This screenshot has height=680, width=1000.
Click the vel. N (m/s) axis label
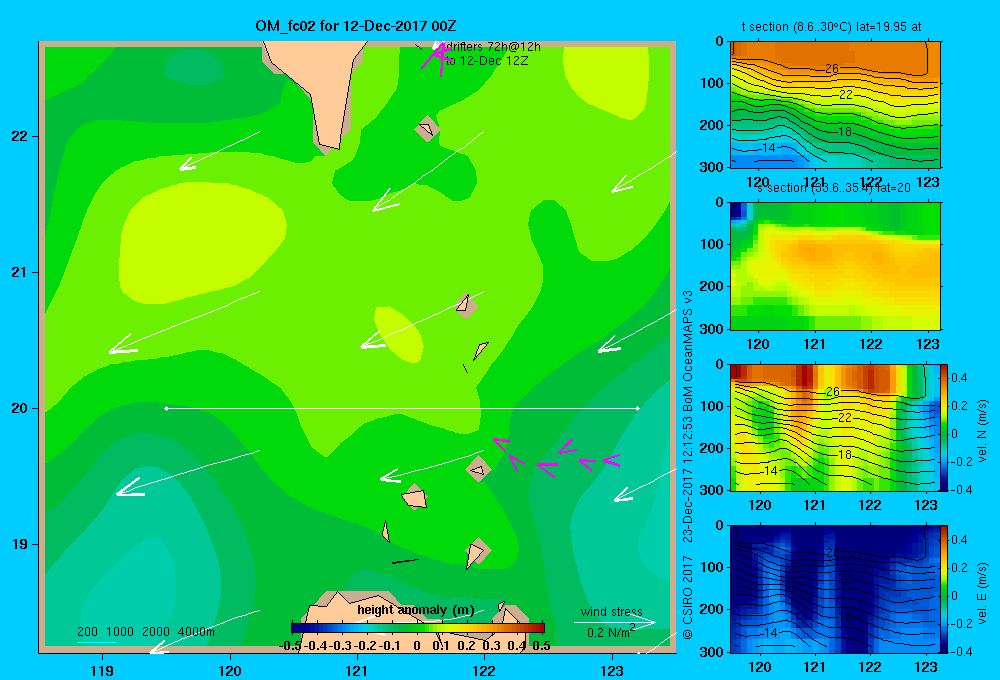pyautogui.click(x=982, y=431)
